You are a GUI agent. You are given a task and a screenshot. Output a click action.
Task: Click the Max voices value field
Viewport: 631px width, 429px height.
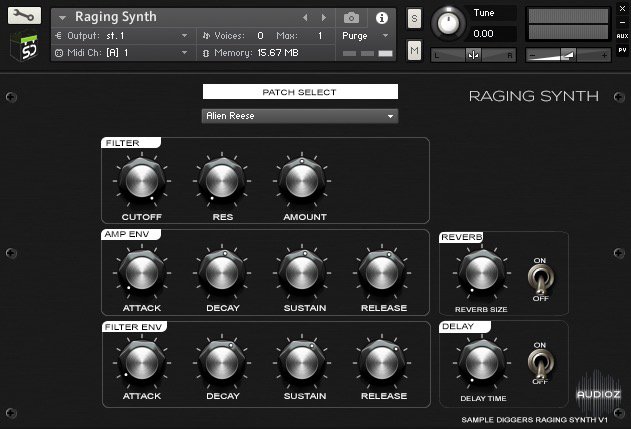point(320,36)
